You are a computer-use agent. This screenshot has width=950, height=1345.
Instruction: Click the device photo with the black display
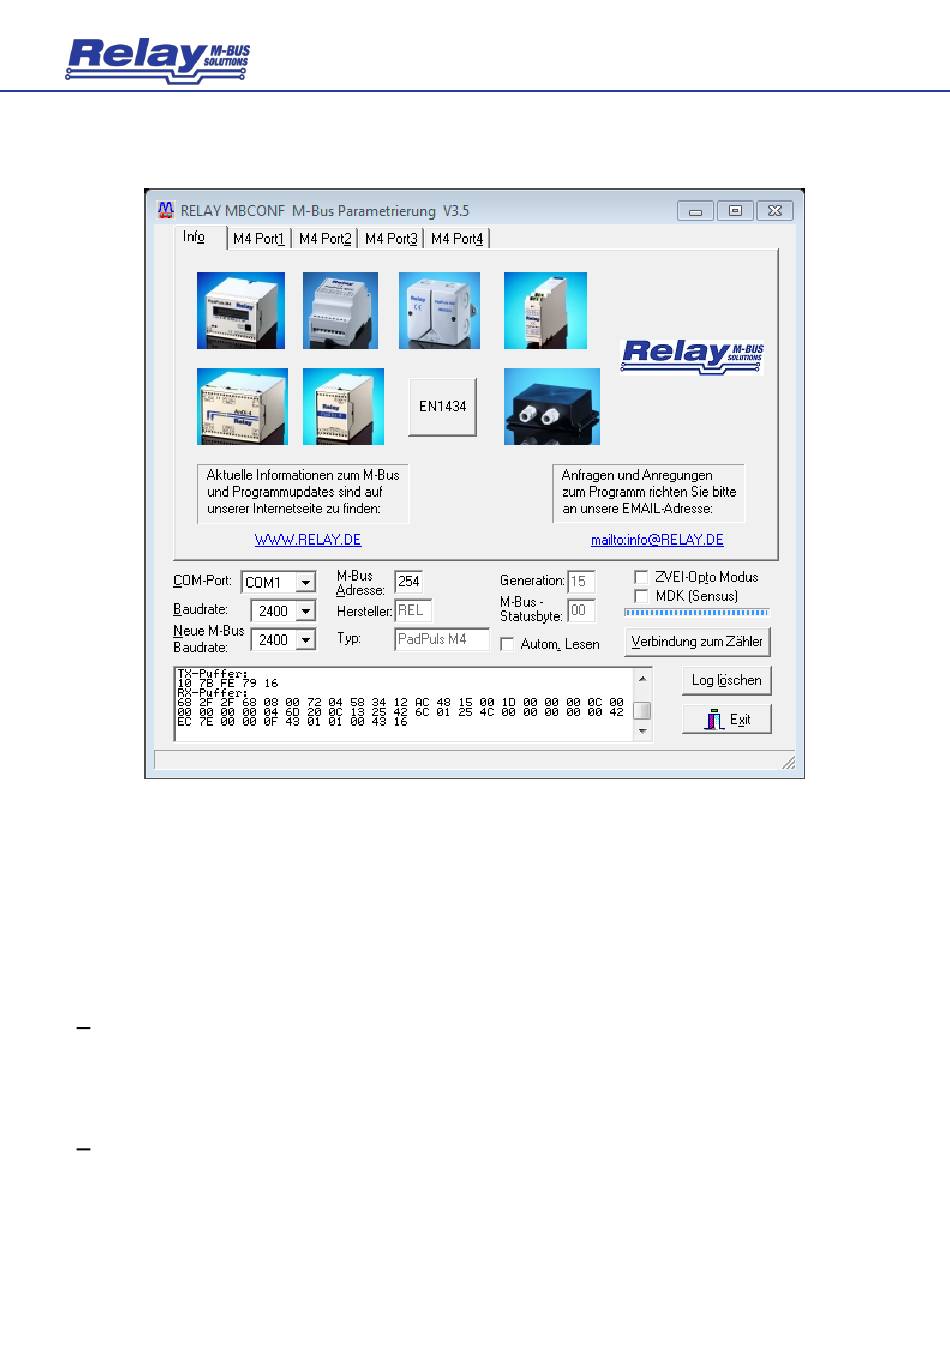click(241, 310)
